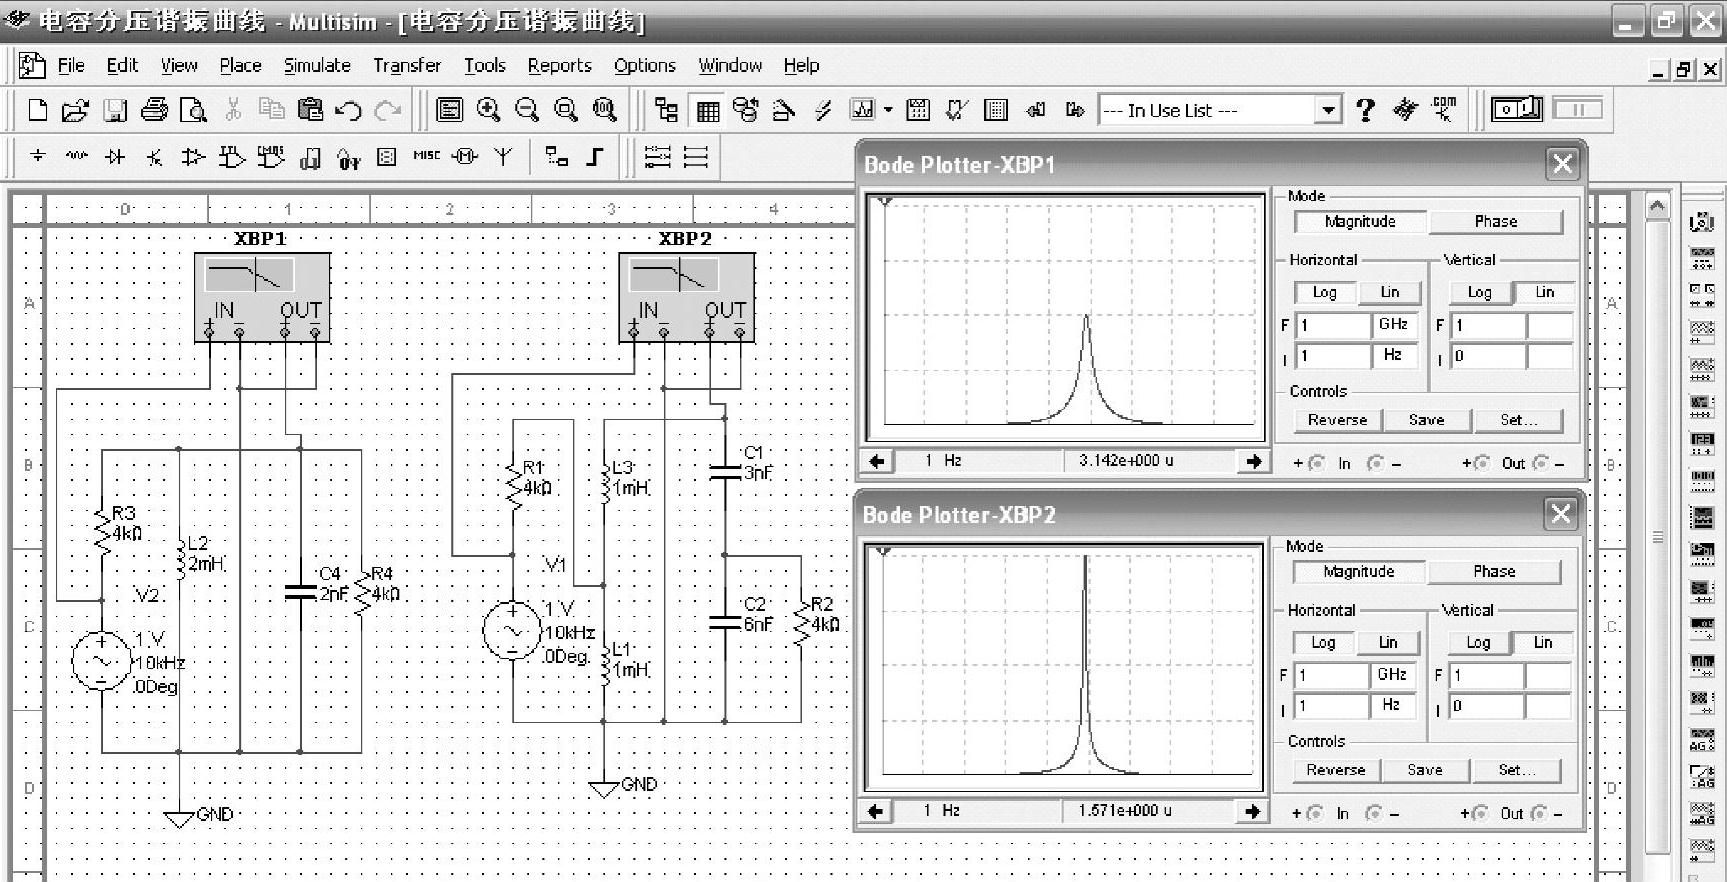
Task: Click the question mark help icon
Action: click(1365, 110)
